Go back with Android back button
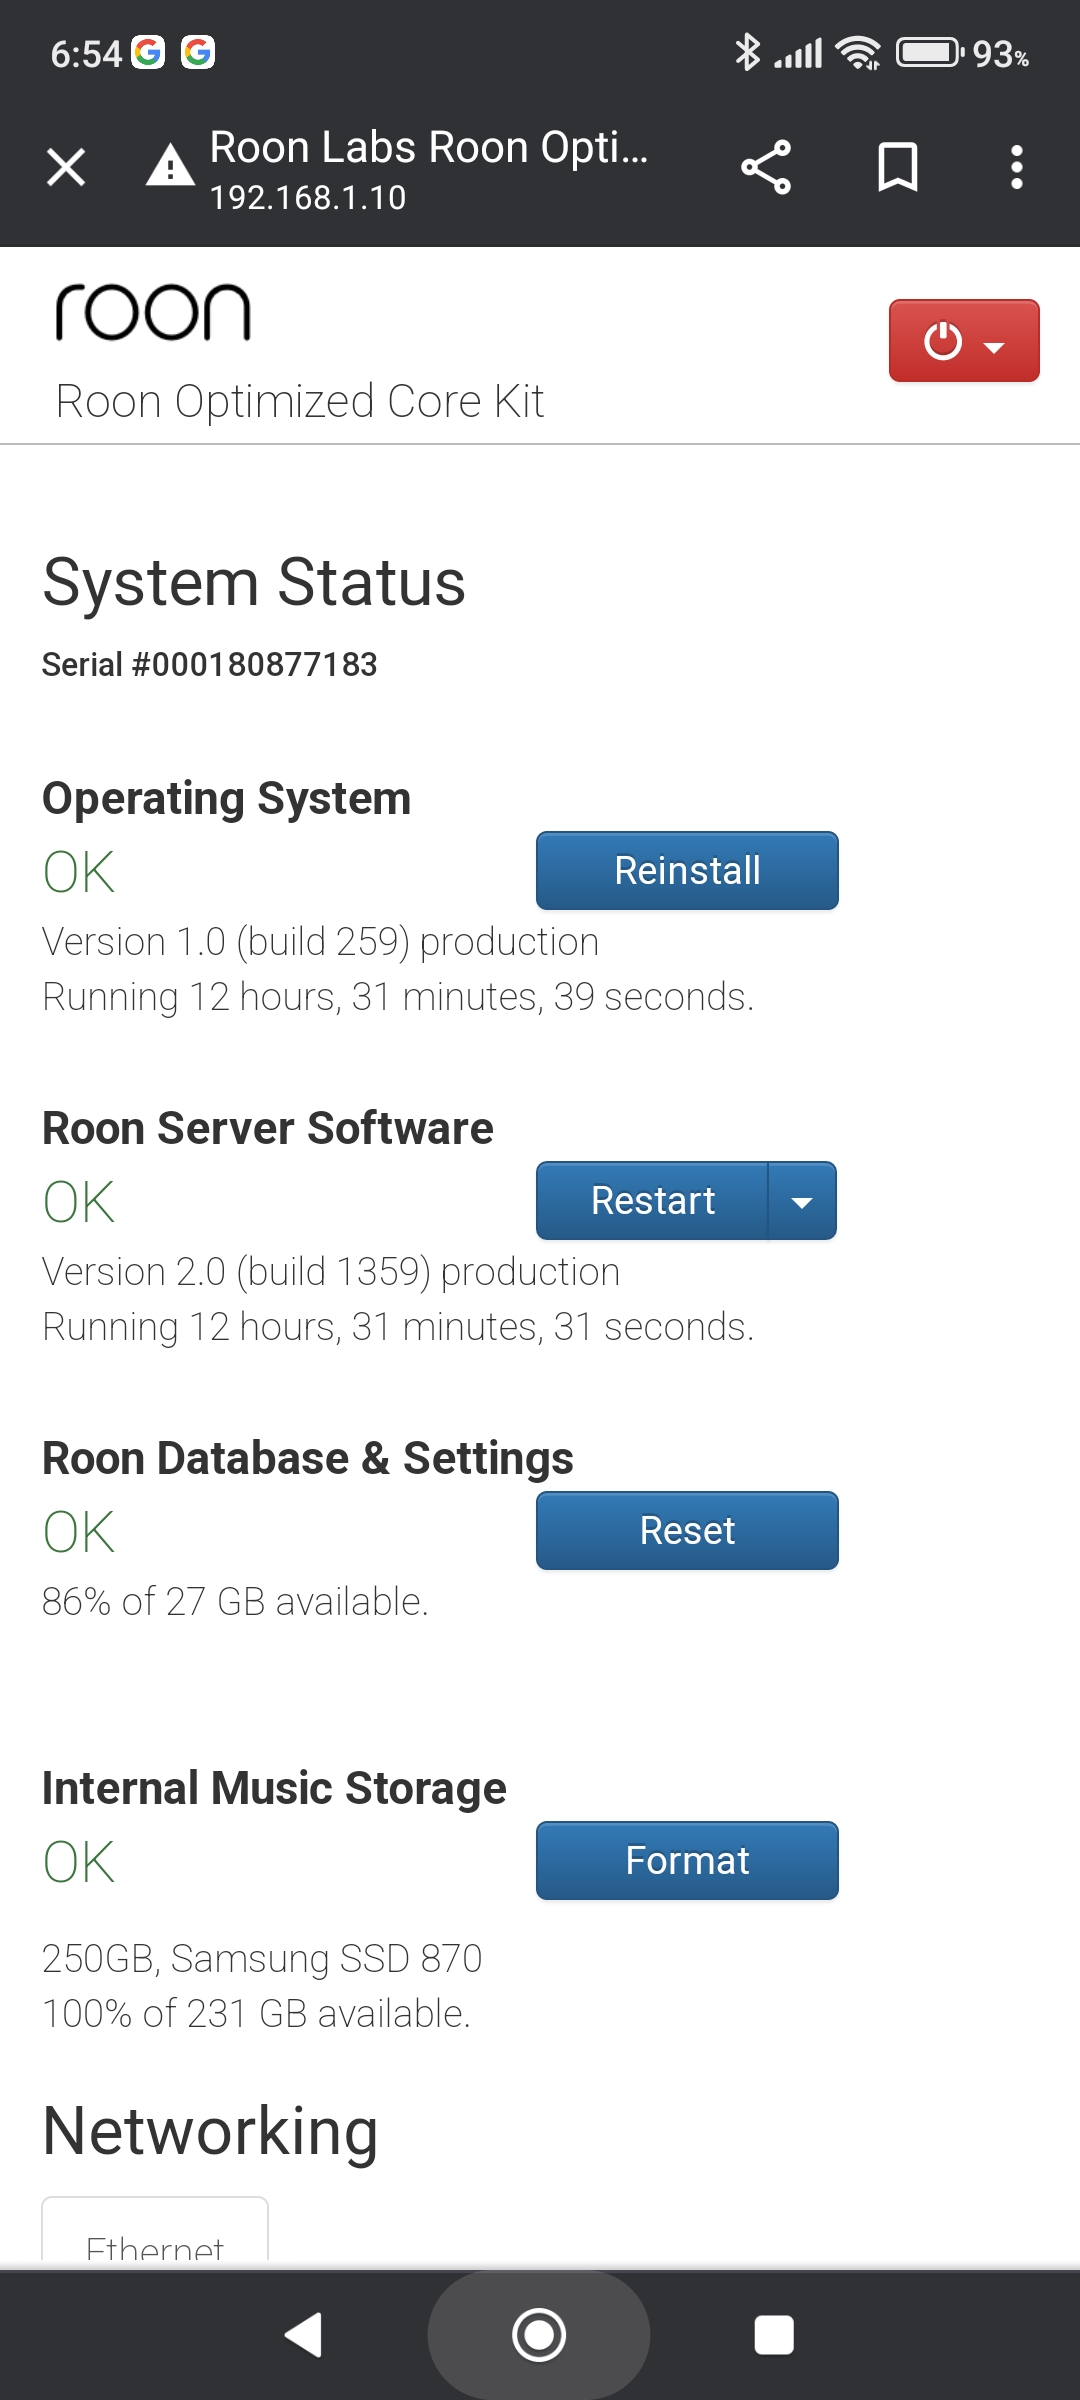The height and width of the screenshot is (2400, 1080). tap(304, 2335)
